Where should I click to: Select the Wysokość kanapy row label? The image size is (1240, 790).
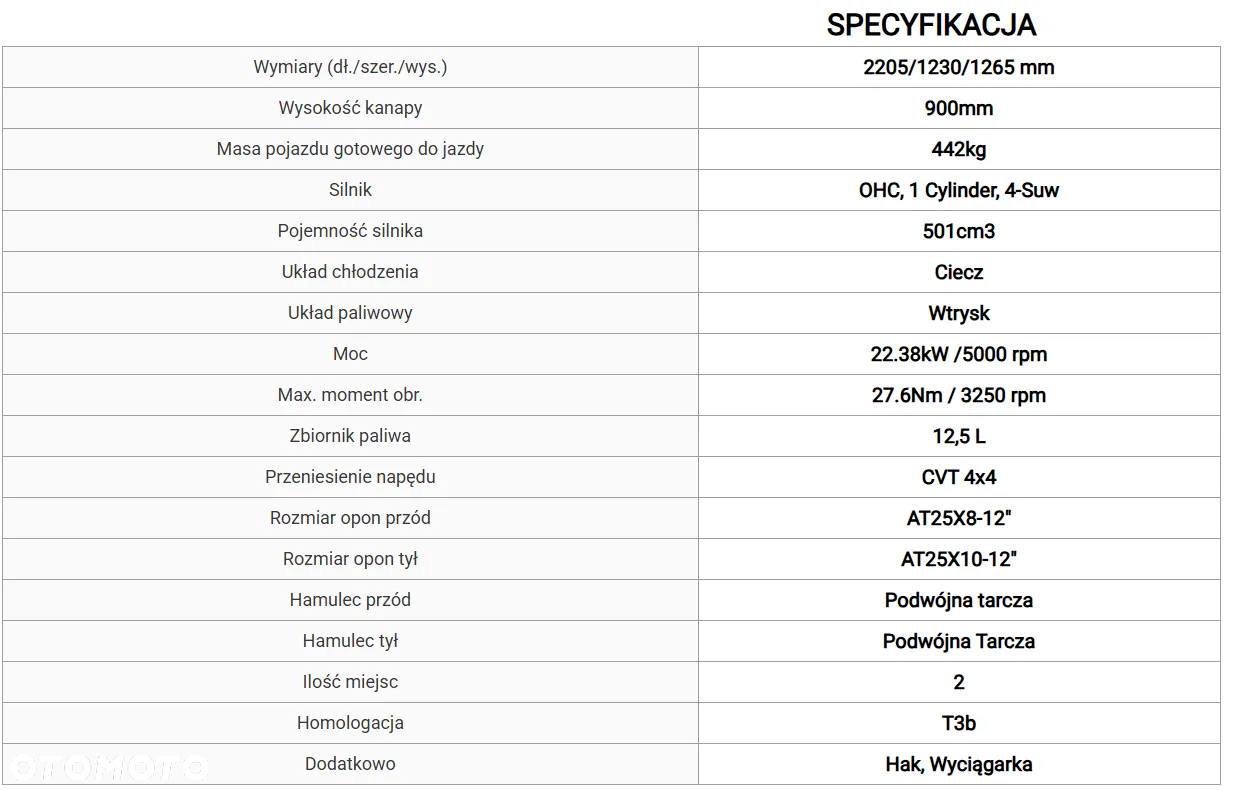click(x=350, y=108)
